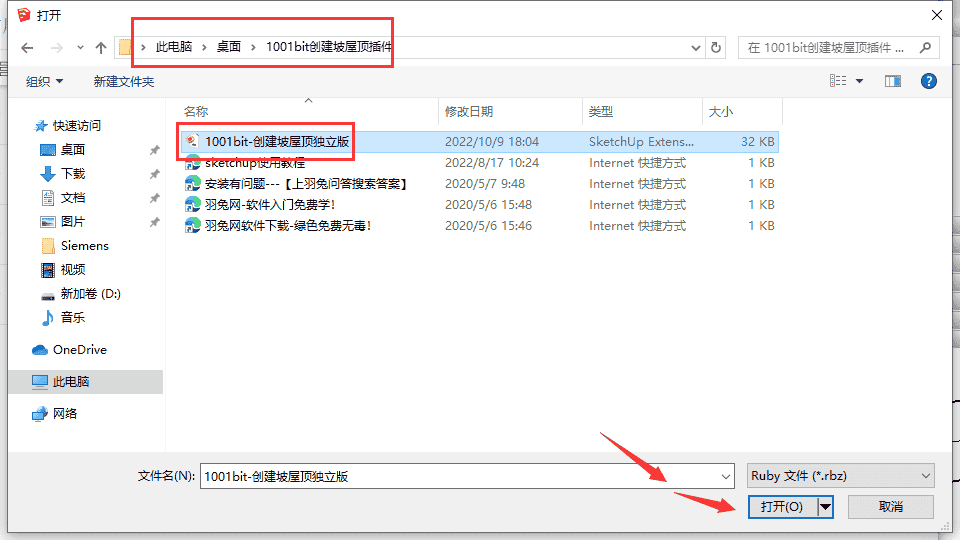Screen dimensions: 960x540
Task: Open 网络 in the sidebar
Action: click(x=65, y=413)
